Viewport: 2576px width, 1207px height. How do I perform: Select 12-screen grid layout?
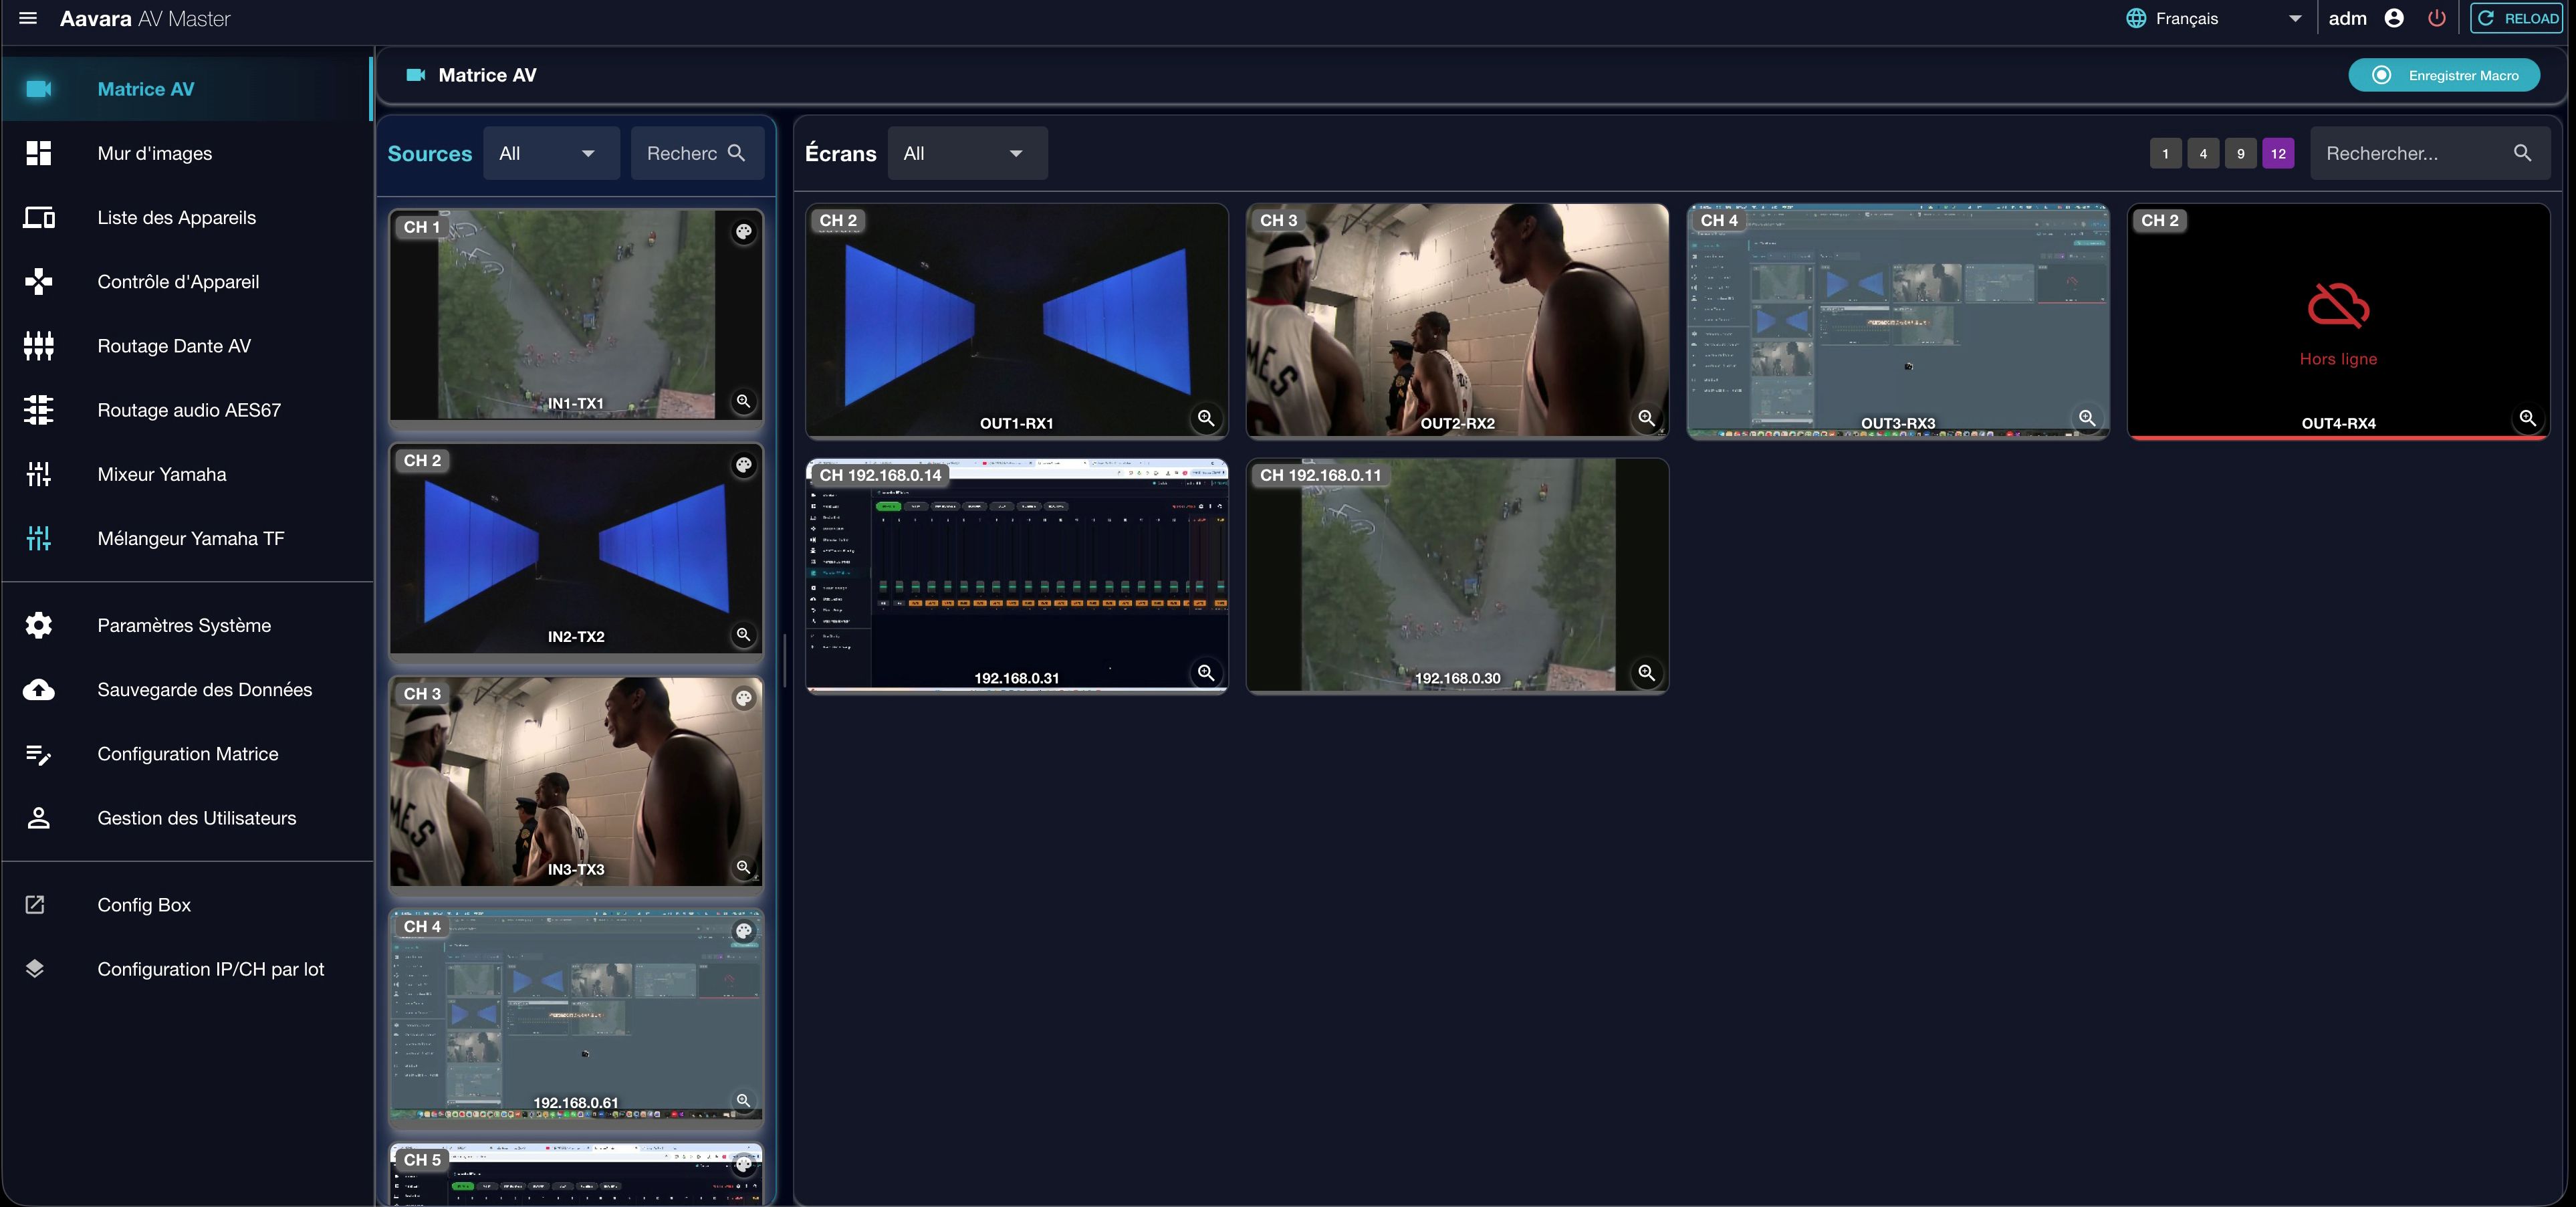pyautogui.click(x=2278, y=153)
